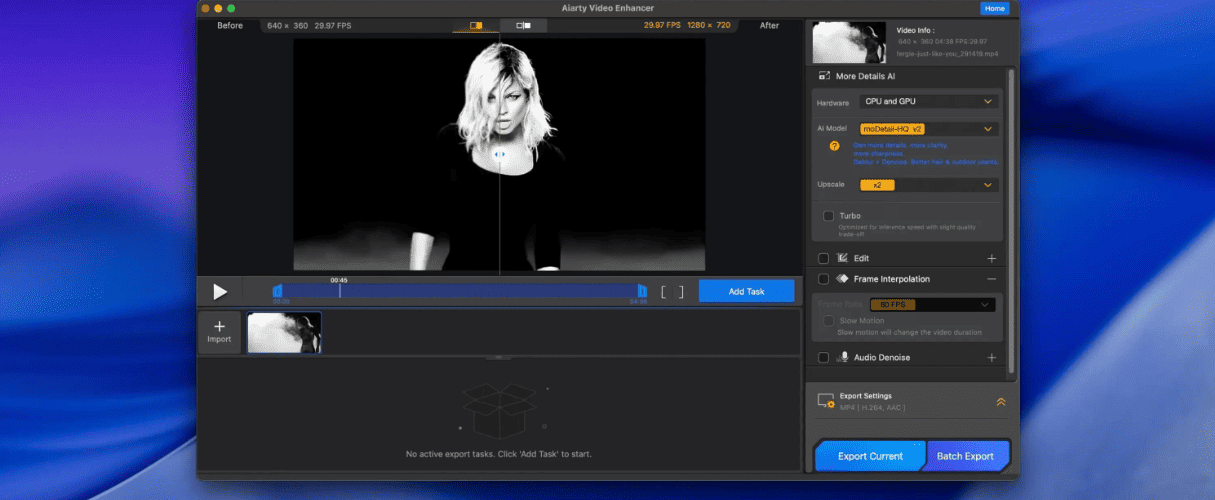Enable the Frame Interpolation checkbox
The image size is (1215, 500).
[824, 279]
